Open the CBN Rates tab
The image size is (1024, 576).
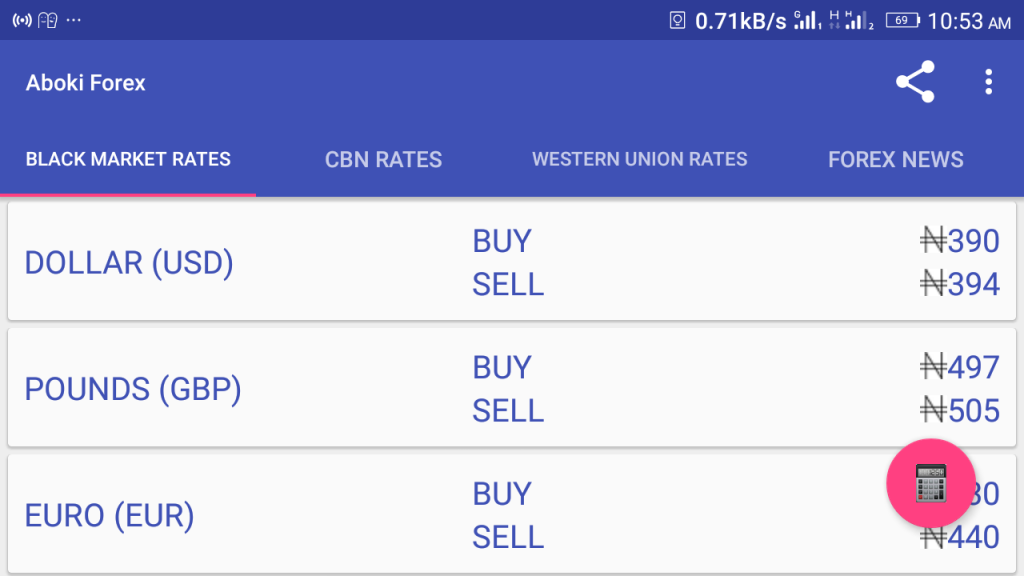pos(383,159)
